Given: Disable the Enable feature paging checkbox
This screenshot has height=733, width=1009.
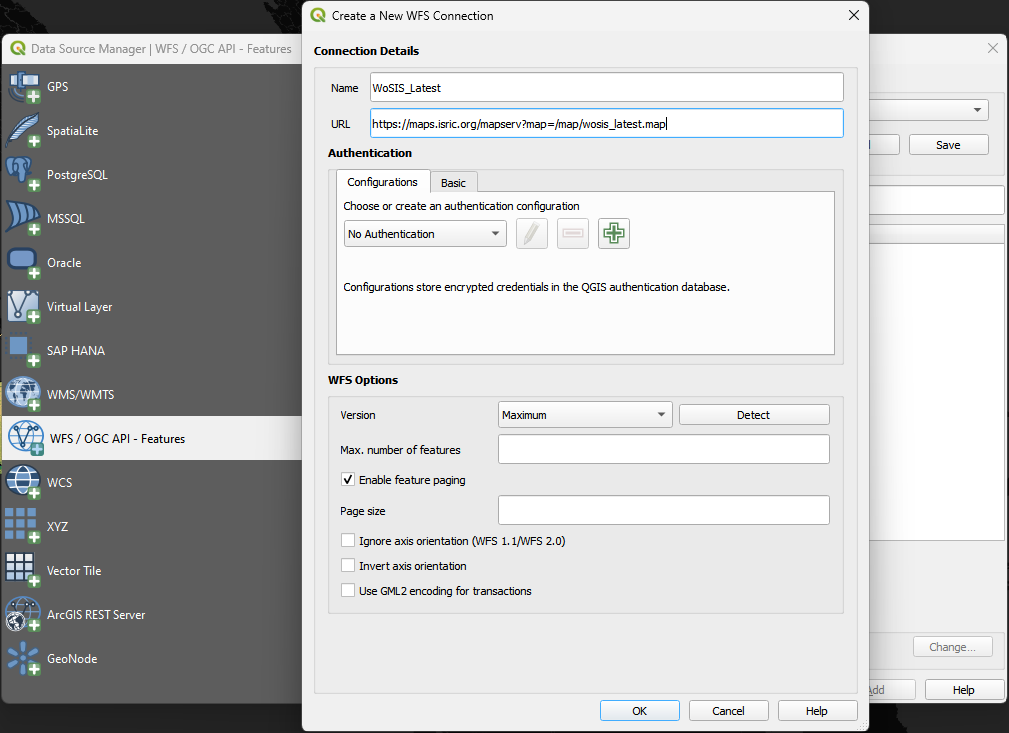Looking at the screenshot, I should tap(348, 480).
